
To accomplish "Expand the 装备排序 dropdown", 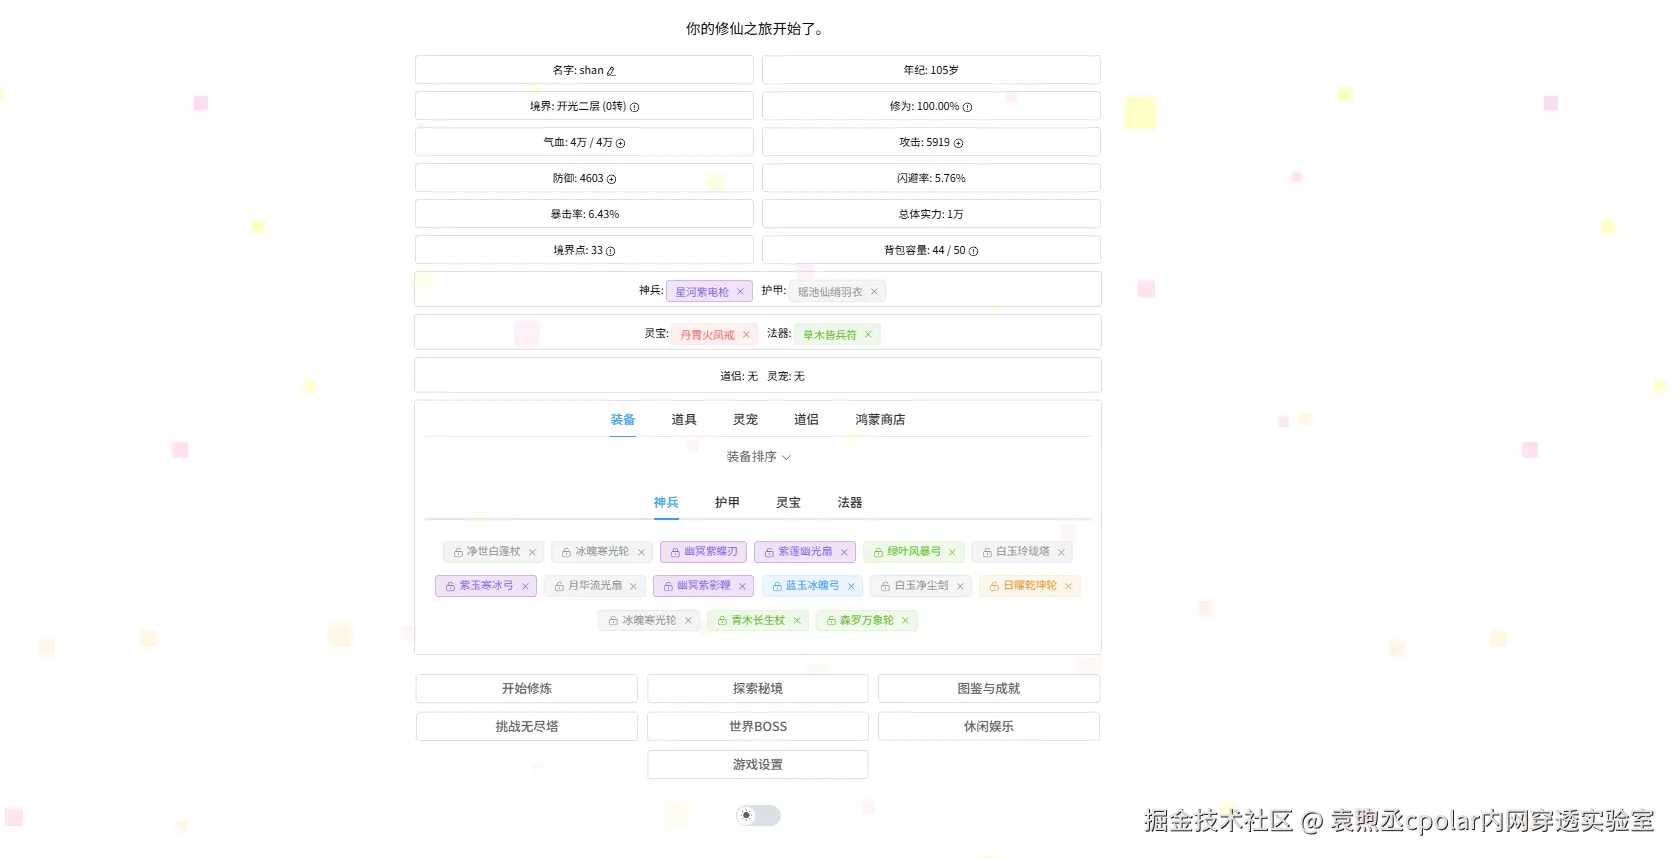I will [758, 457].
